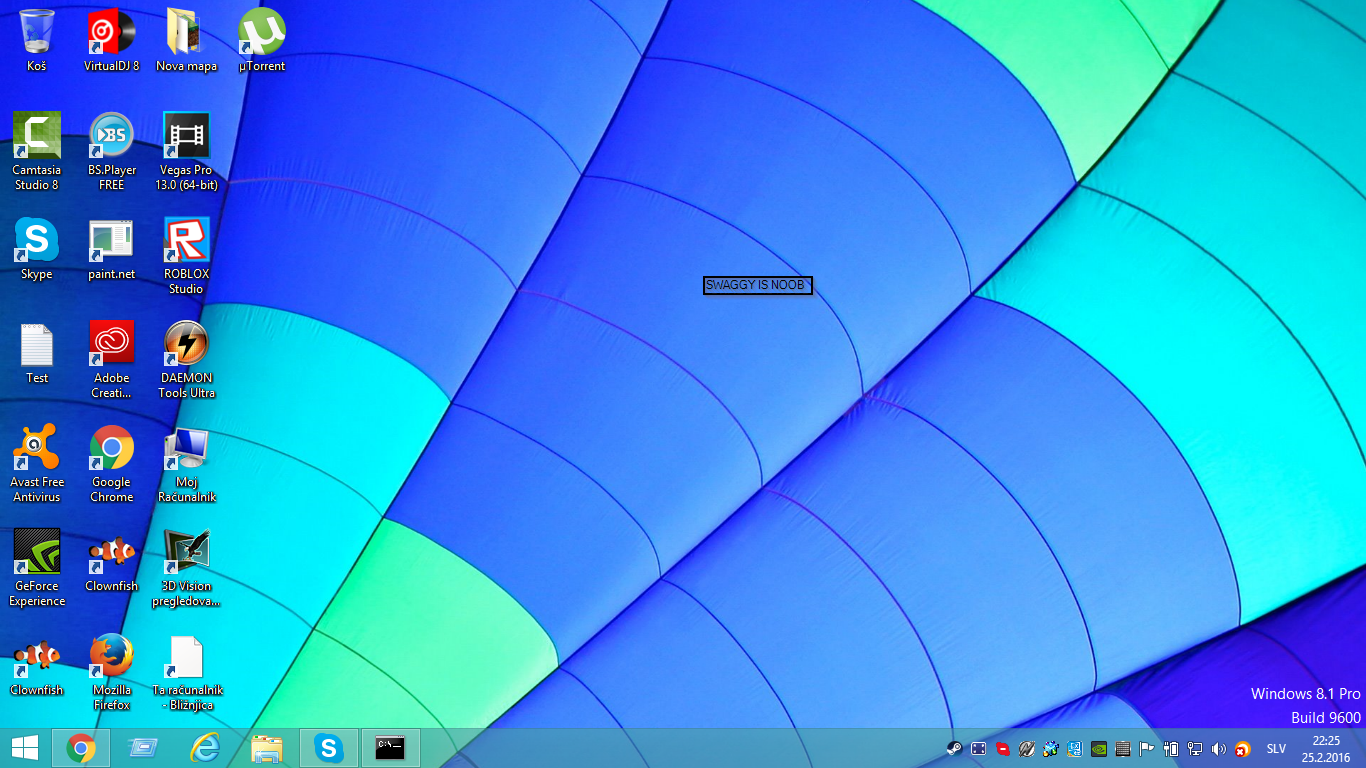Select the Nova mapa folder
The image size is (1366, 768).
pyautogui.click(x=186, y=33)
